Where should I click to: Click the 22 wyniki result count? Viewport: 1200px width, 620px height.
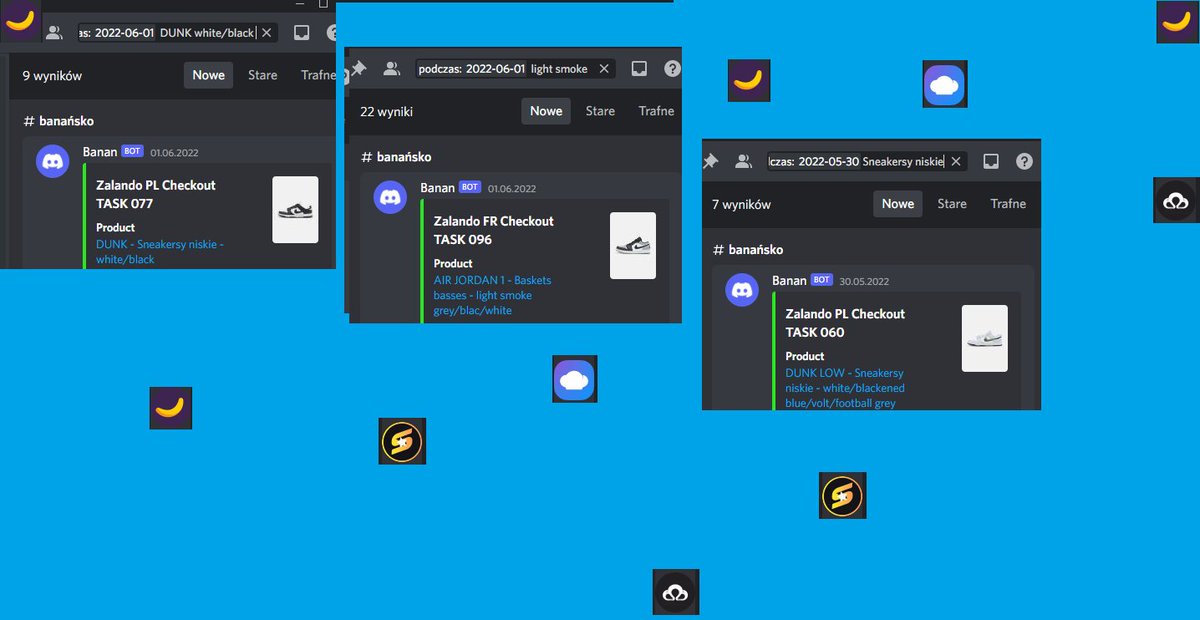[386, 112]
